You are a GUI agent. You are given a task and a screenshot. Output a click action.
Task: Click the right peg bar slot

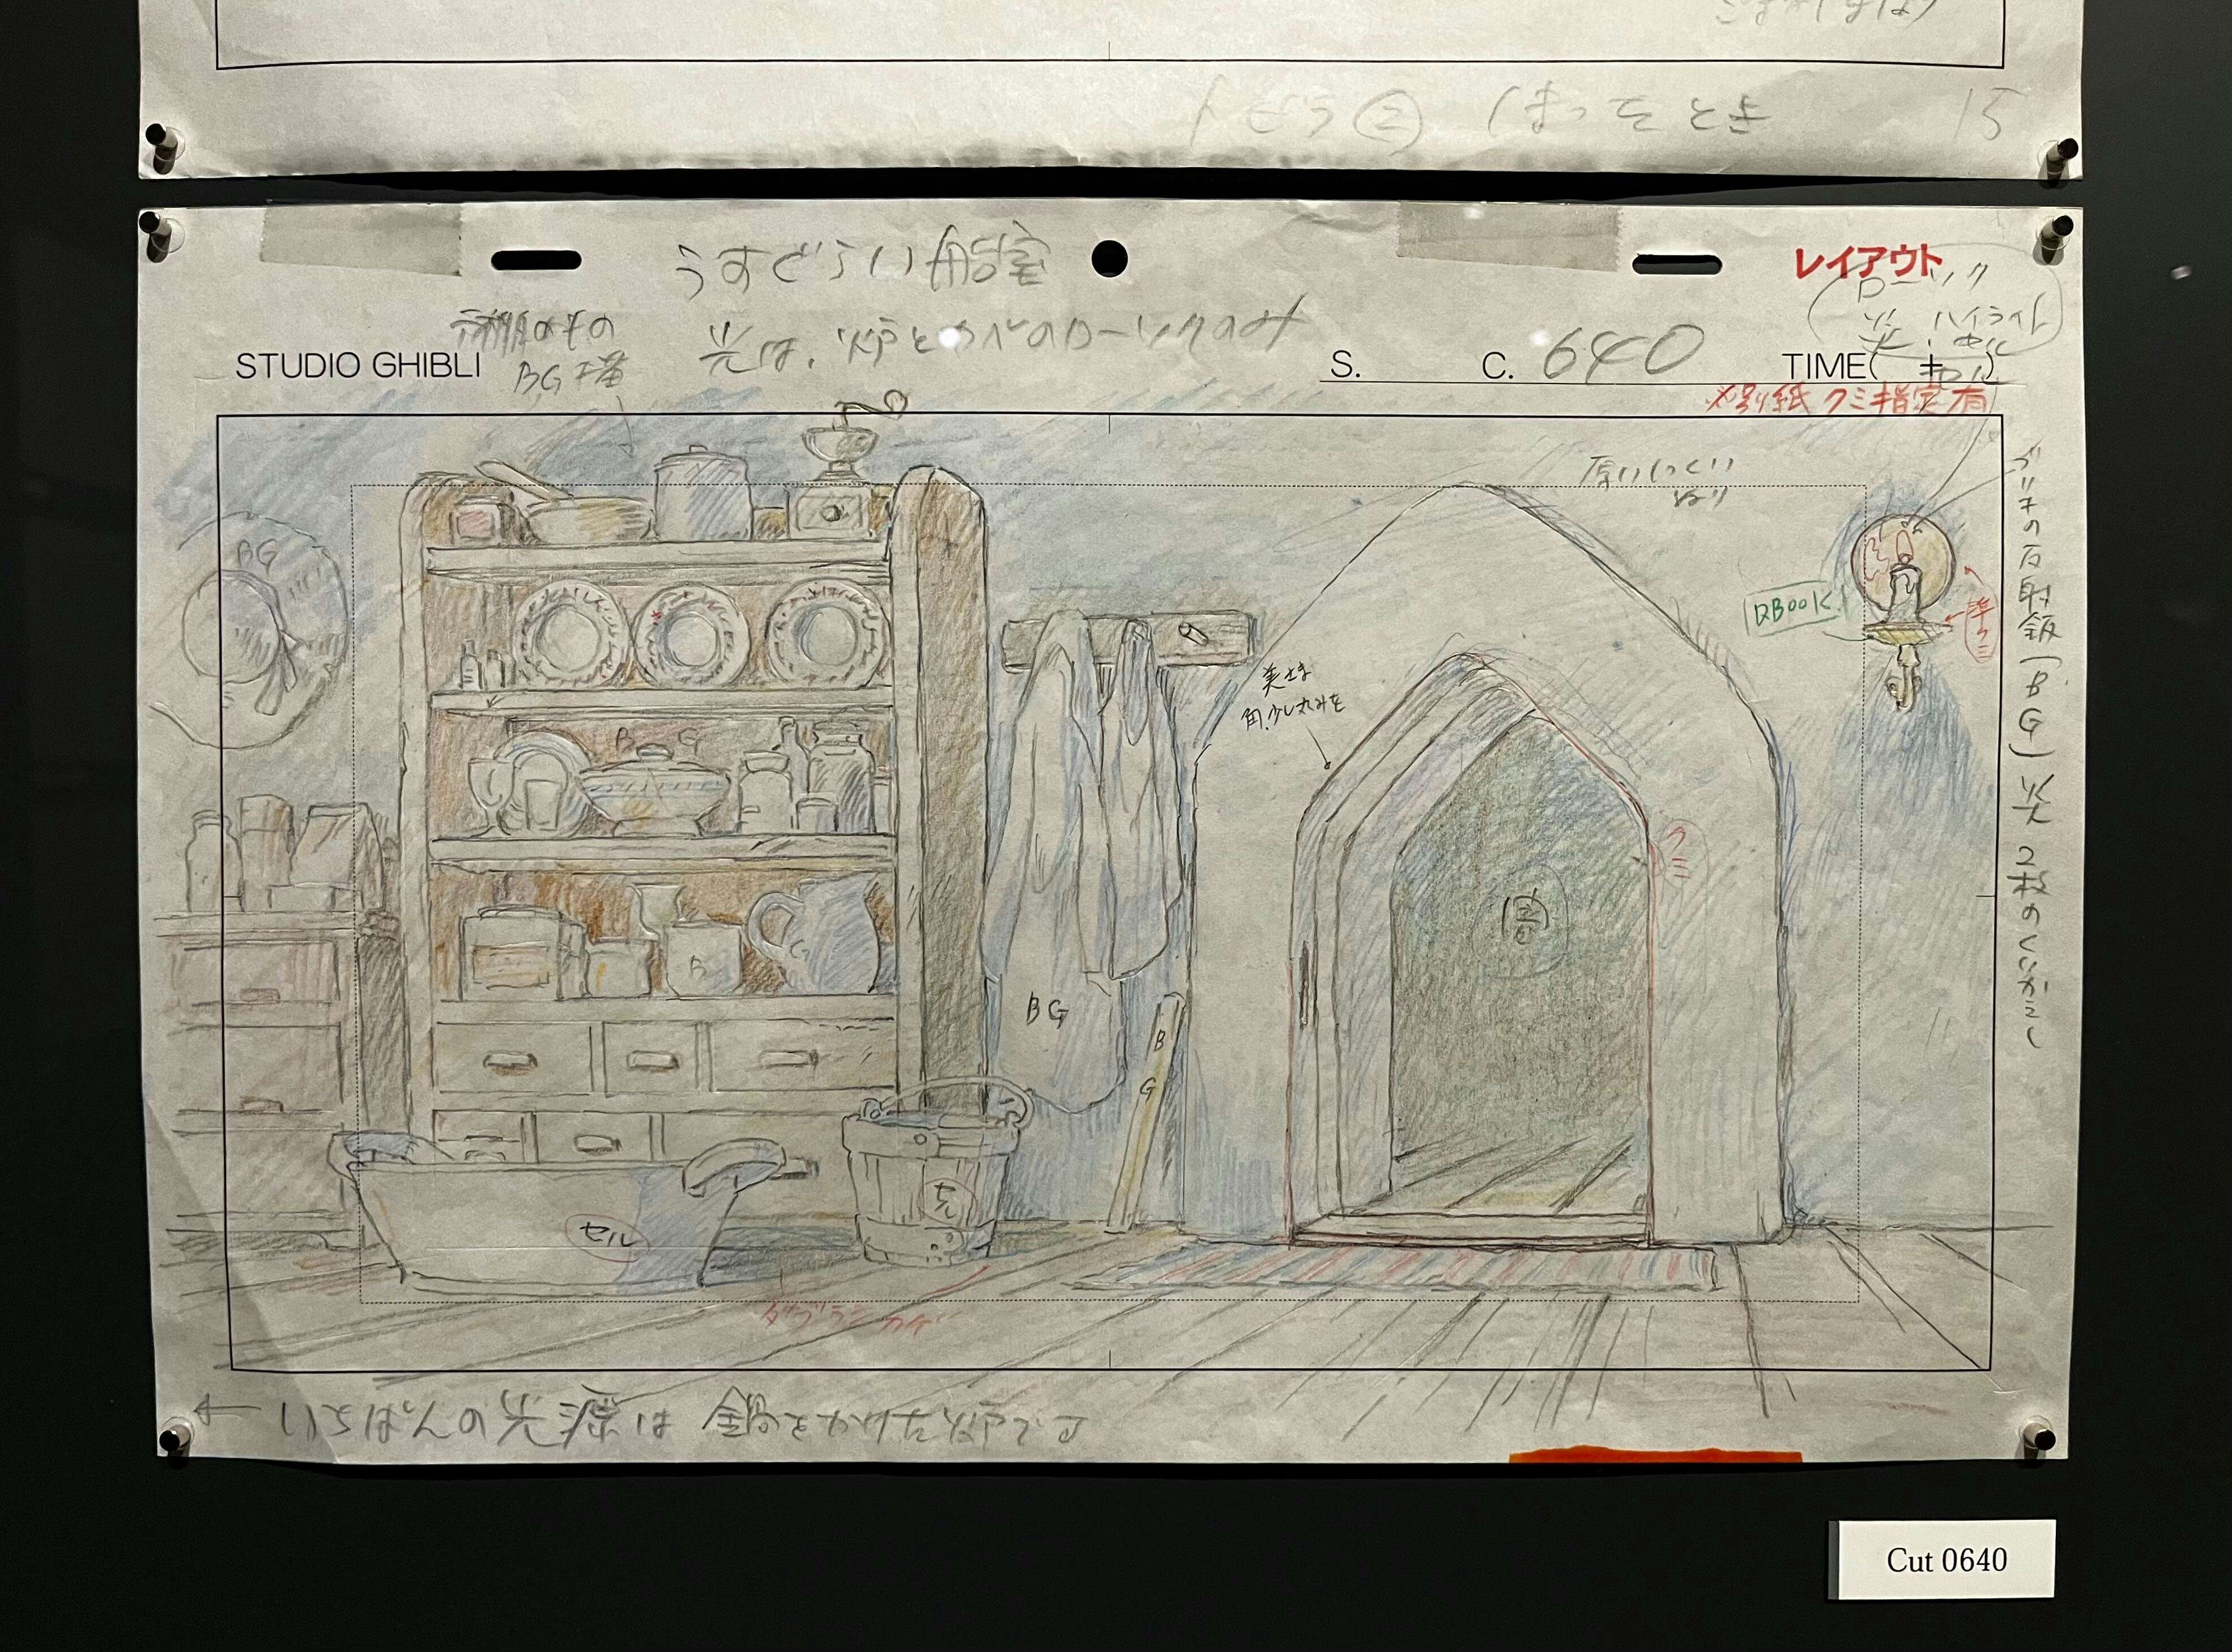tap(1677, 264)
